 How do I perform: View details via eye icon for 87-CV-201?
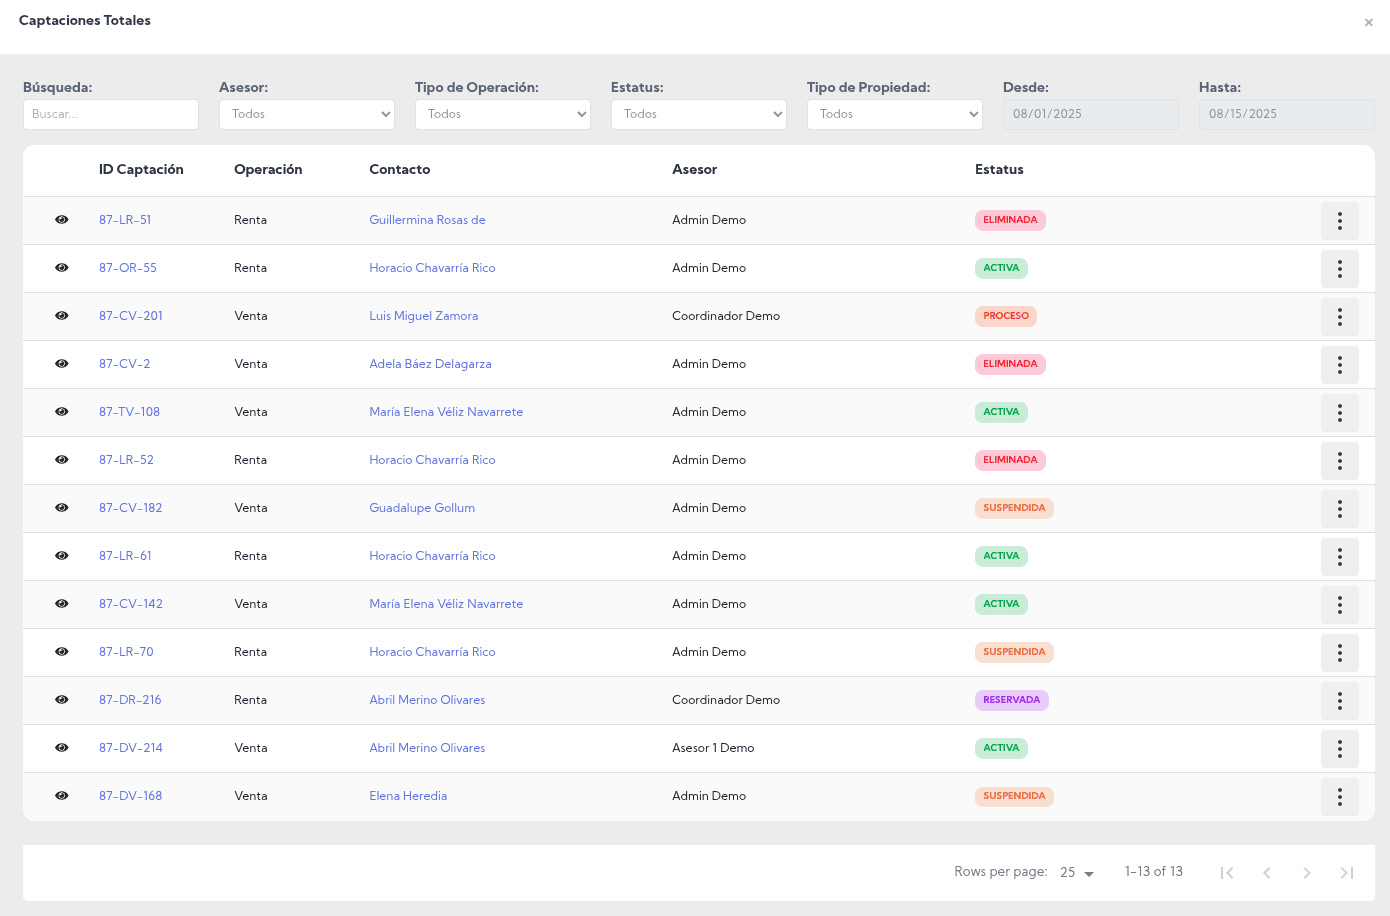tap(62, 316)
